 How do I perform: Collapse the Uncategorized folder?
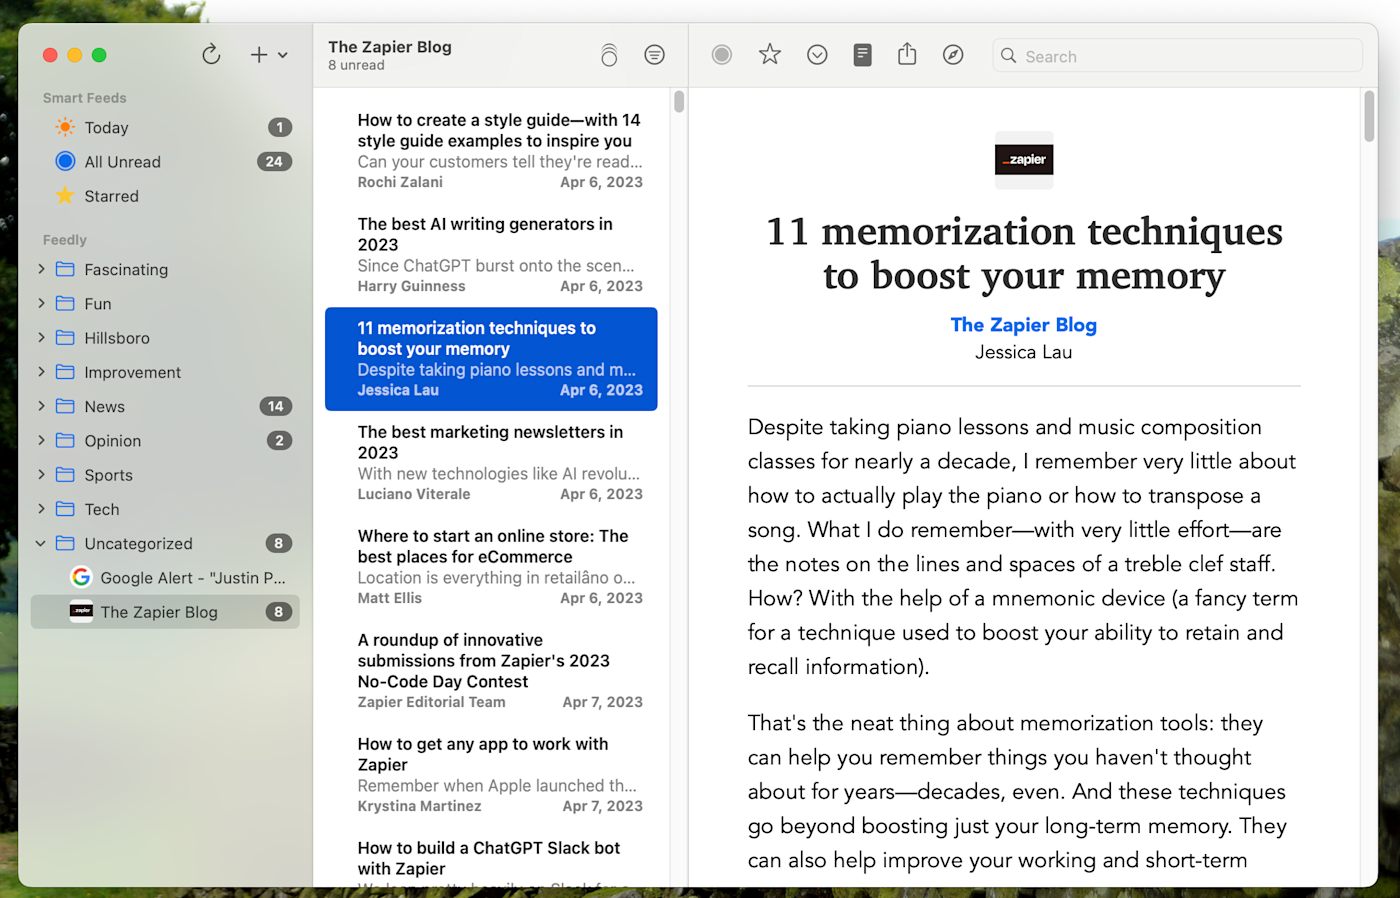click(41, 544)
